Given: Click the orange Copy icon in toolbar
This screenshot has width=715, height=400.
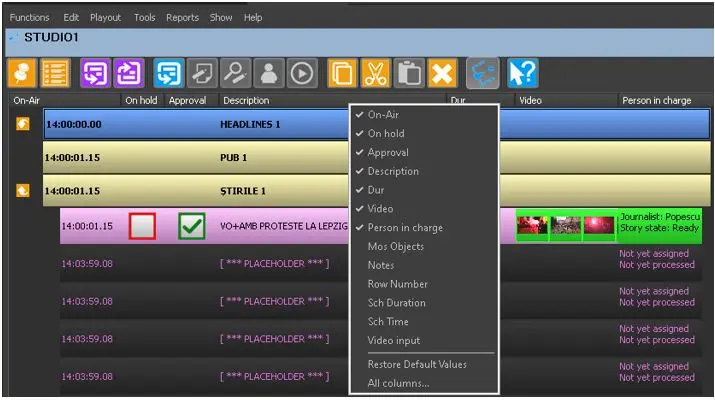Looking at the screenshot, I should coord(342,73).
